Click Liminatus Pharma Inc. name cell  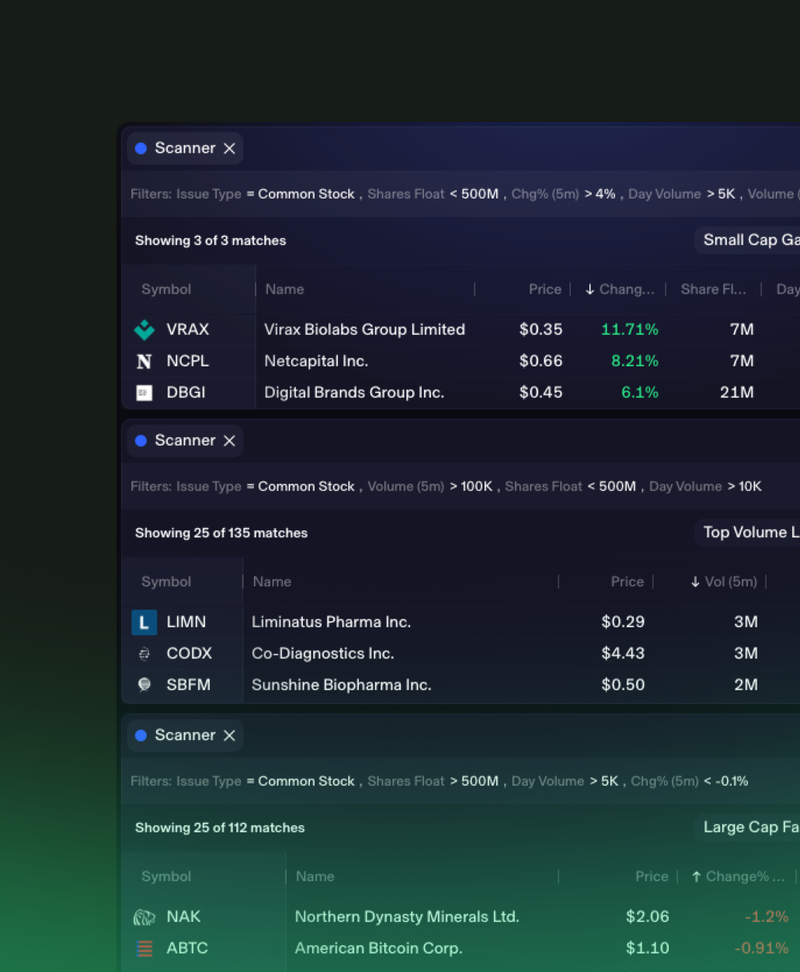tap(331, 622)
